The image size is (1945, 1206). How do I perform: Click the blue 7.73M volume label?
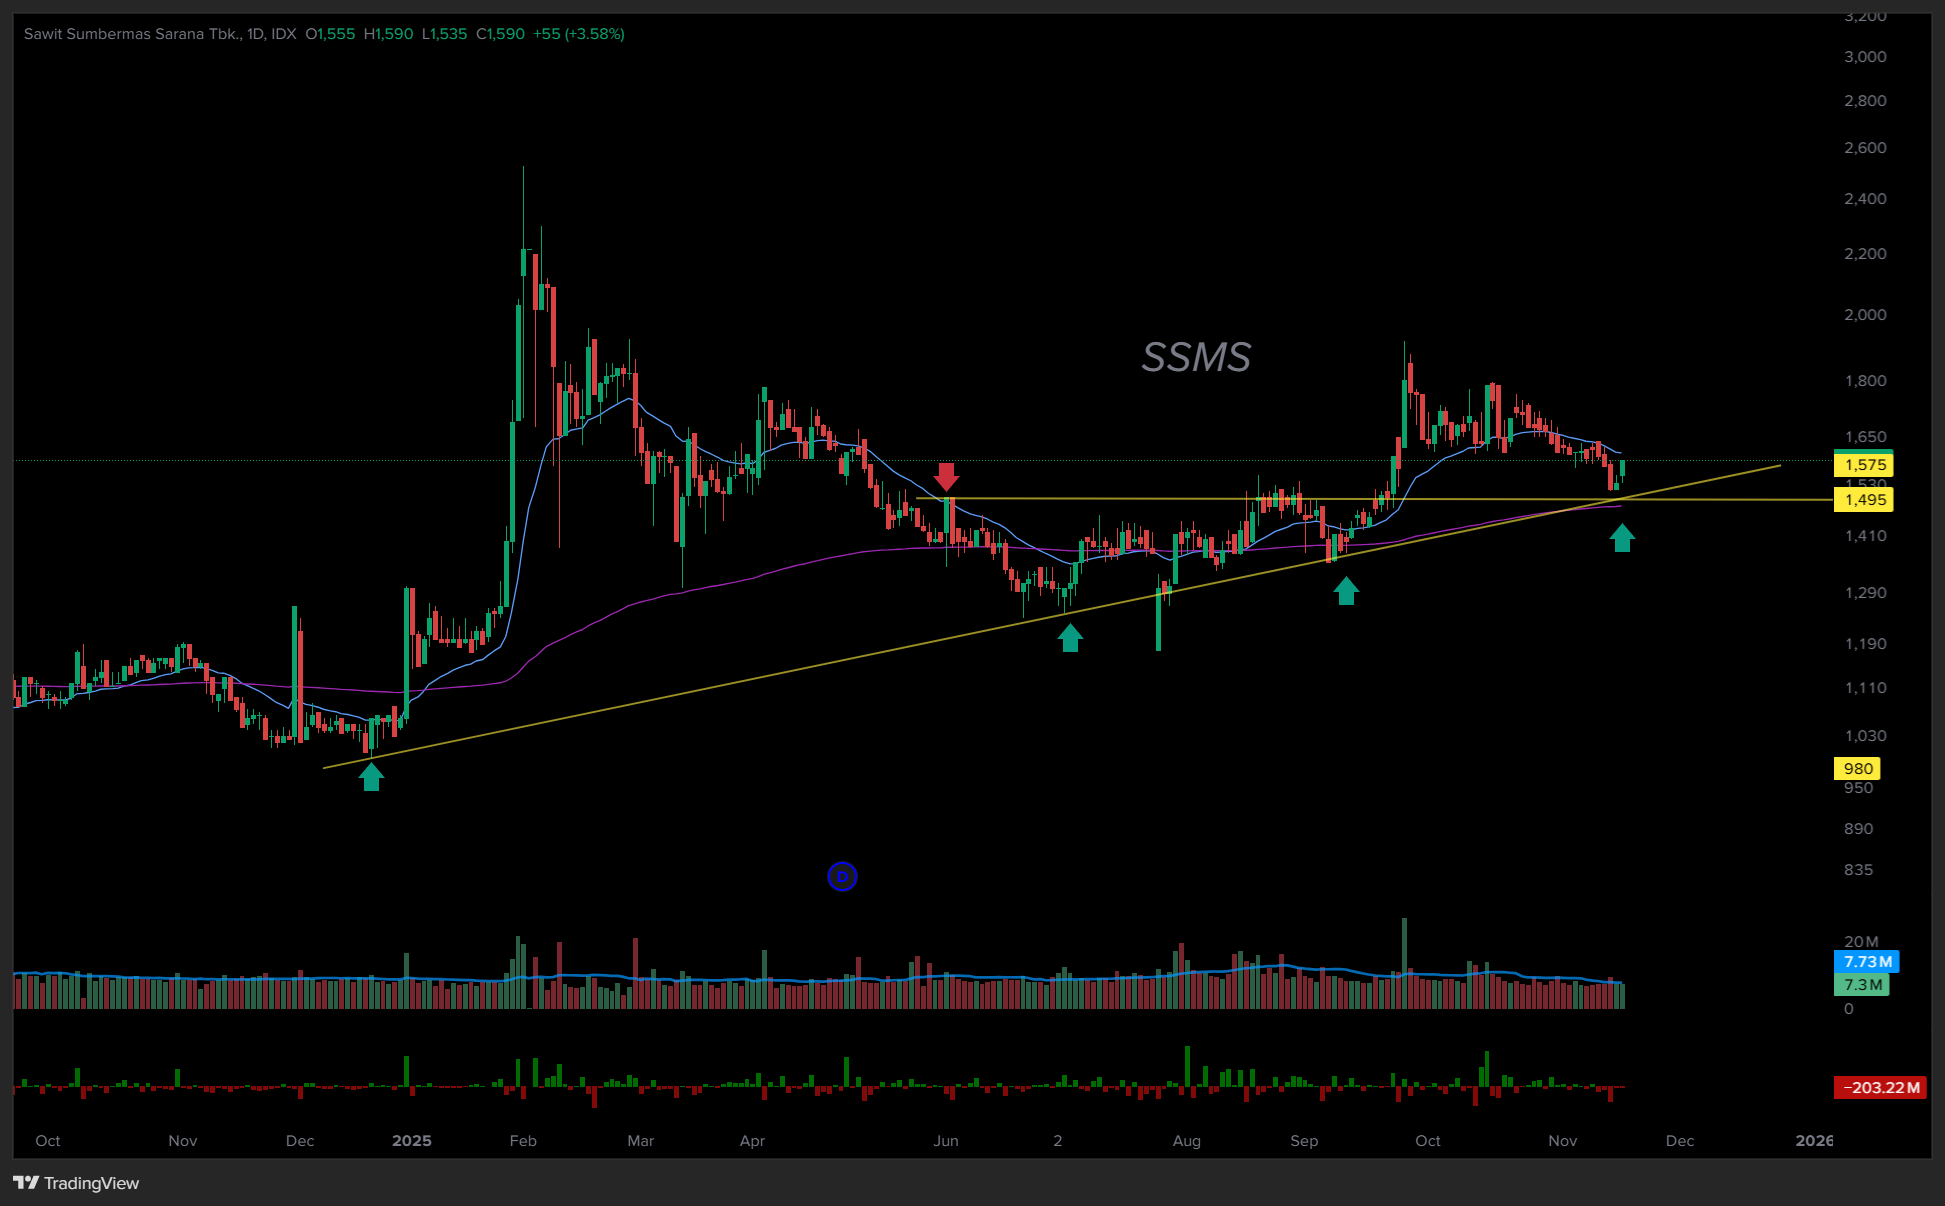click(x=1866, y=962)
